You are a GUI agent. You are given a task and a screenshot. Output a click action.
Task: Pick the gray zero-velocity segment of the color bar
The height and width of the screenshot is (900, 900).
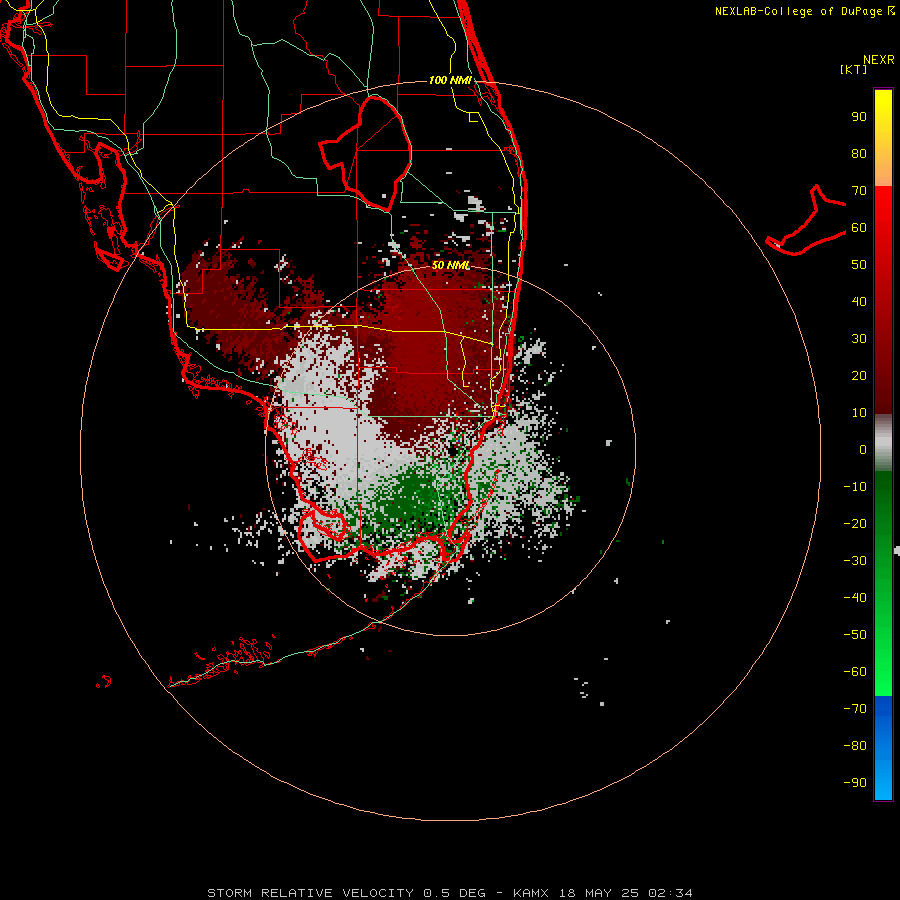[883, 443]
